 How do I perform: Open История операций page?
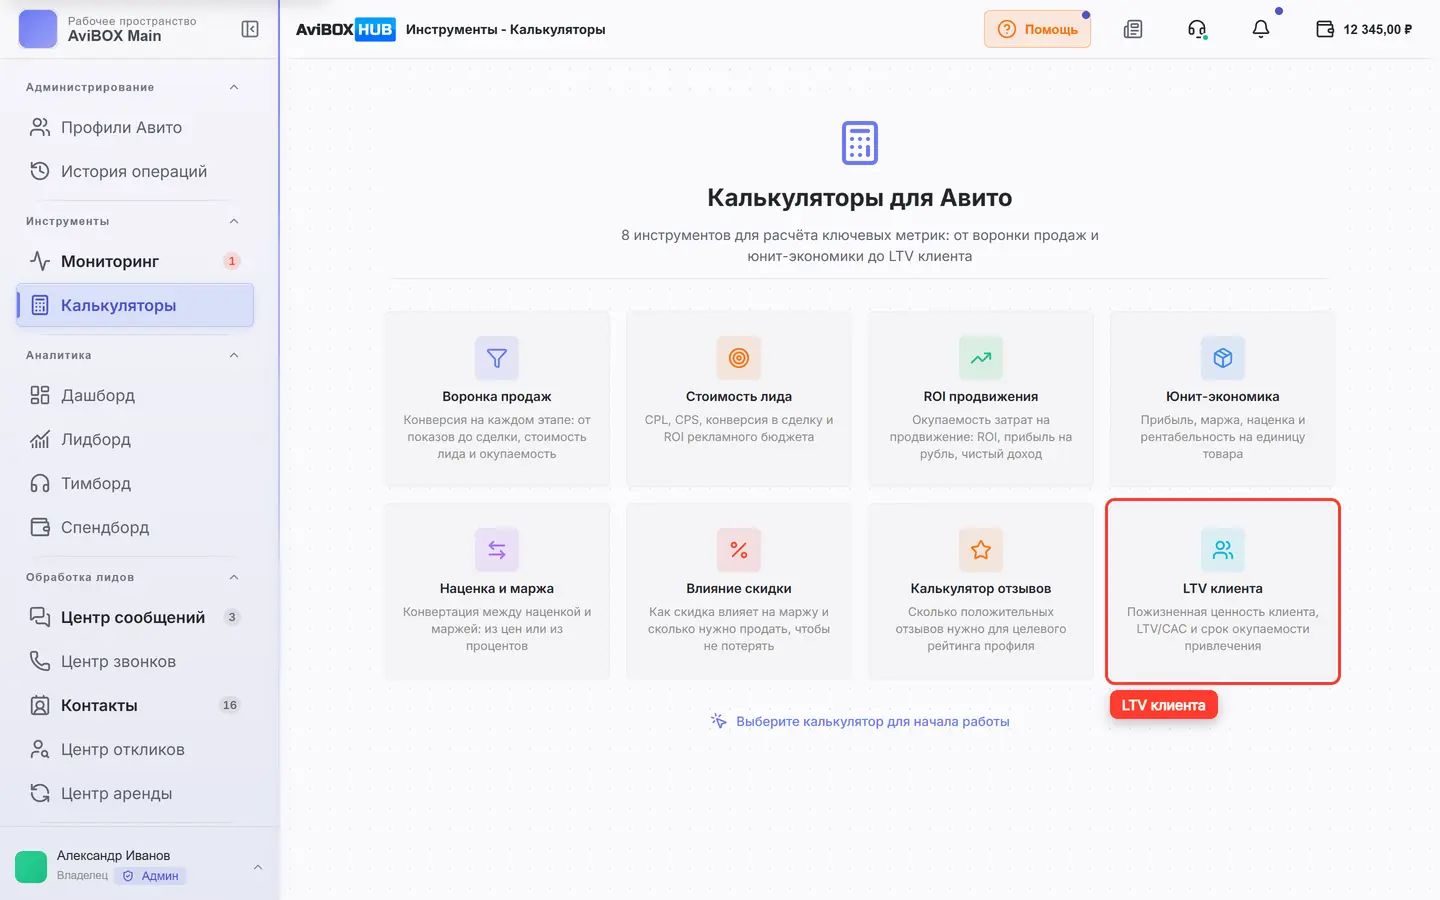(x=135, y=171)
